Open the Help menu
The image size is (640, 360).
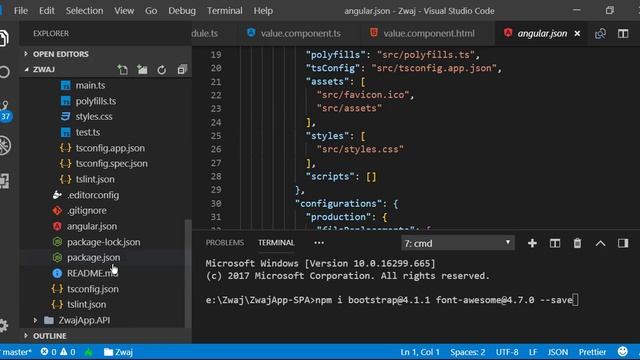click(263, 11)
